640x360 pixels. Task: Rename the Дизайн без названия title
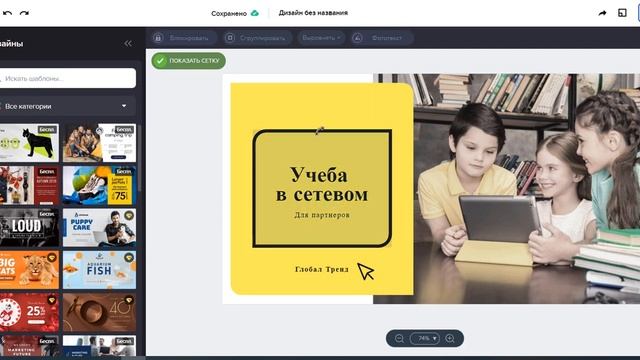click(x=313, y=13)
